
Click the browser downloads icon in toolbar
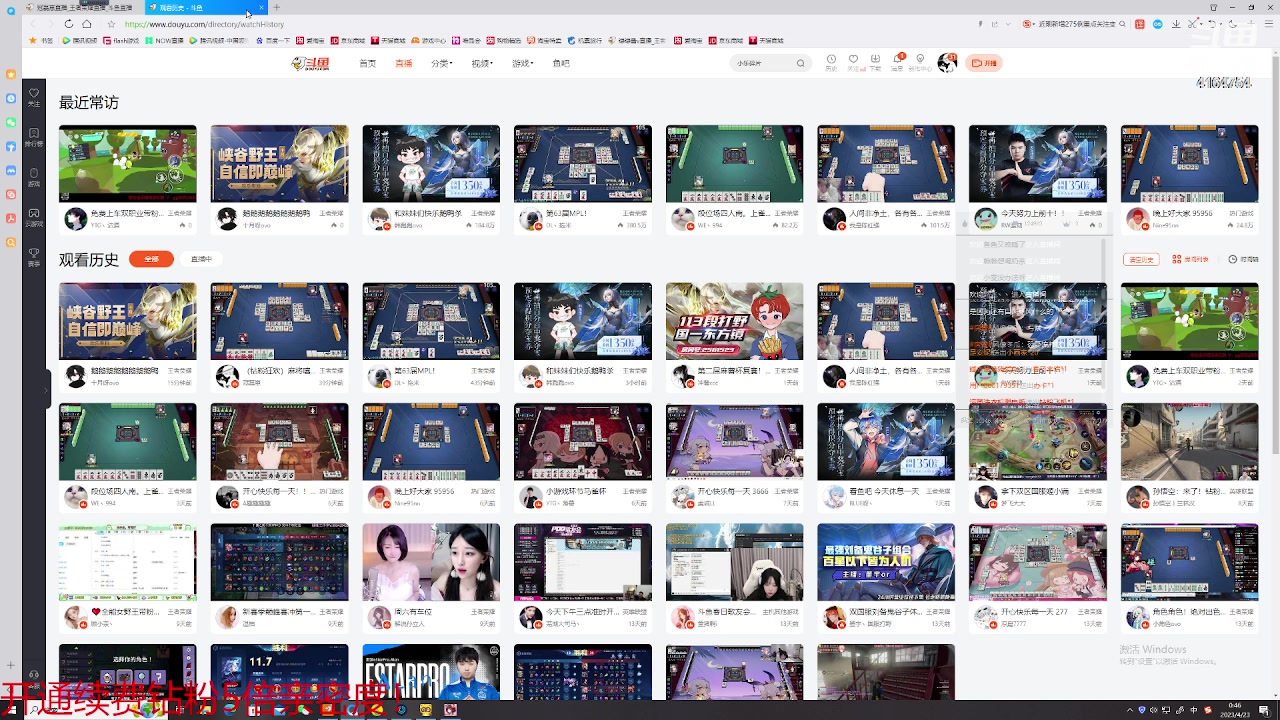point(1176,24)
